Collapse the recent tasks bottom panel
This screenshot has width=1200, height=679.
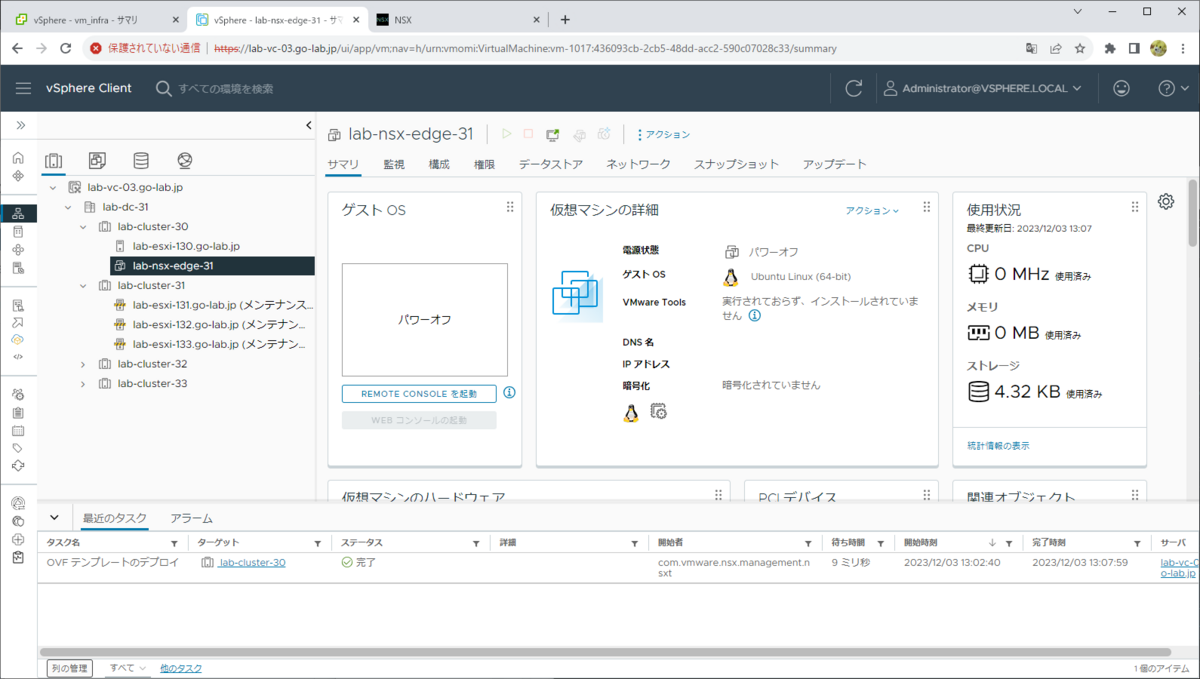[54, 518]
